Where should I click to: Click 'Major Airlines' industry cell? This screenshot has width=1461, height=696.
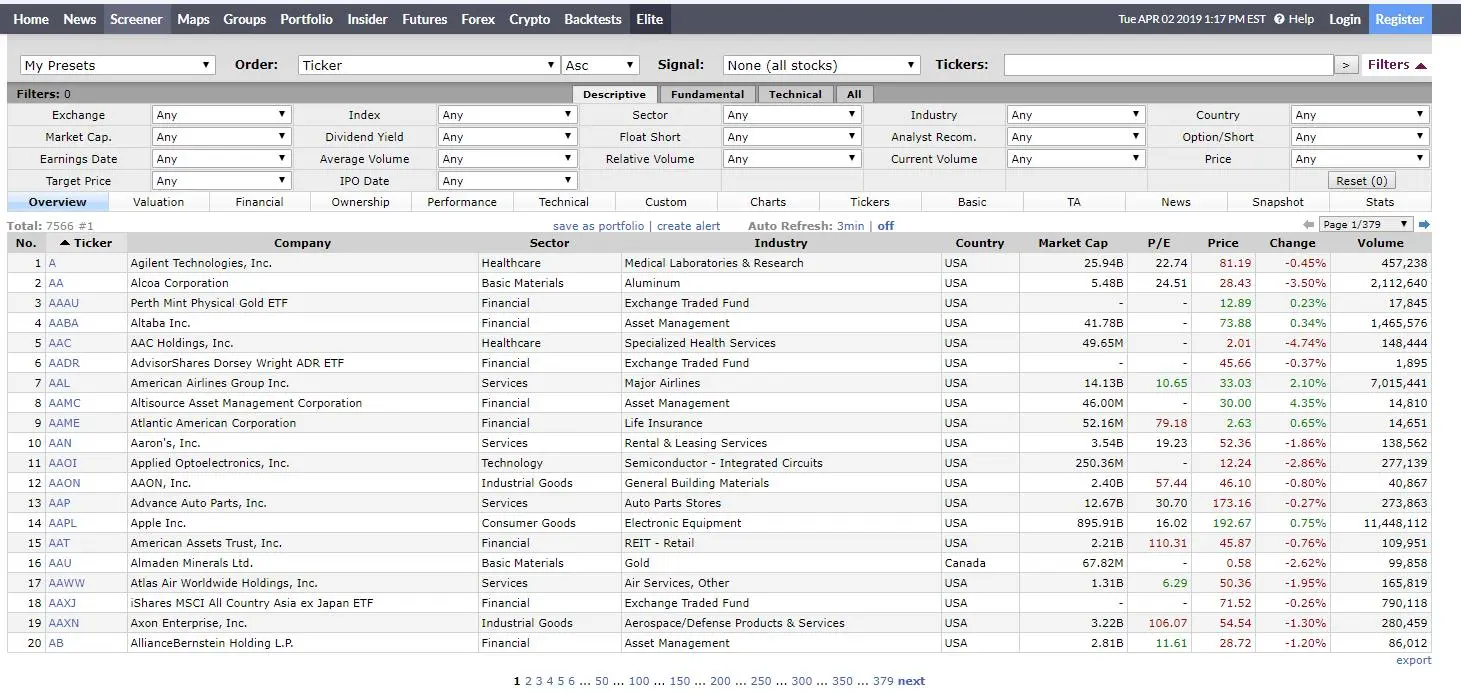[x=781, y=383]
